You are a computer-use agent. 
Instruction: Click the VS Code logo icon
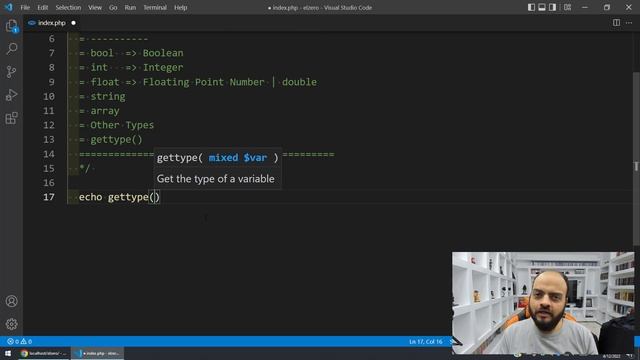pyautogui.click(x=9, y=7)
